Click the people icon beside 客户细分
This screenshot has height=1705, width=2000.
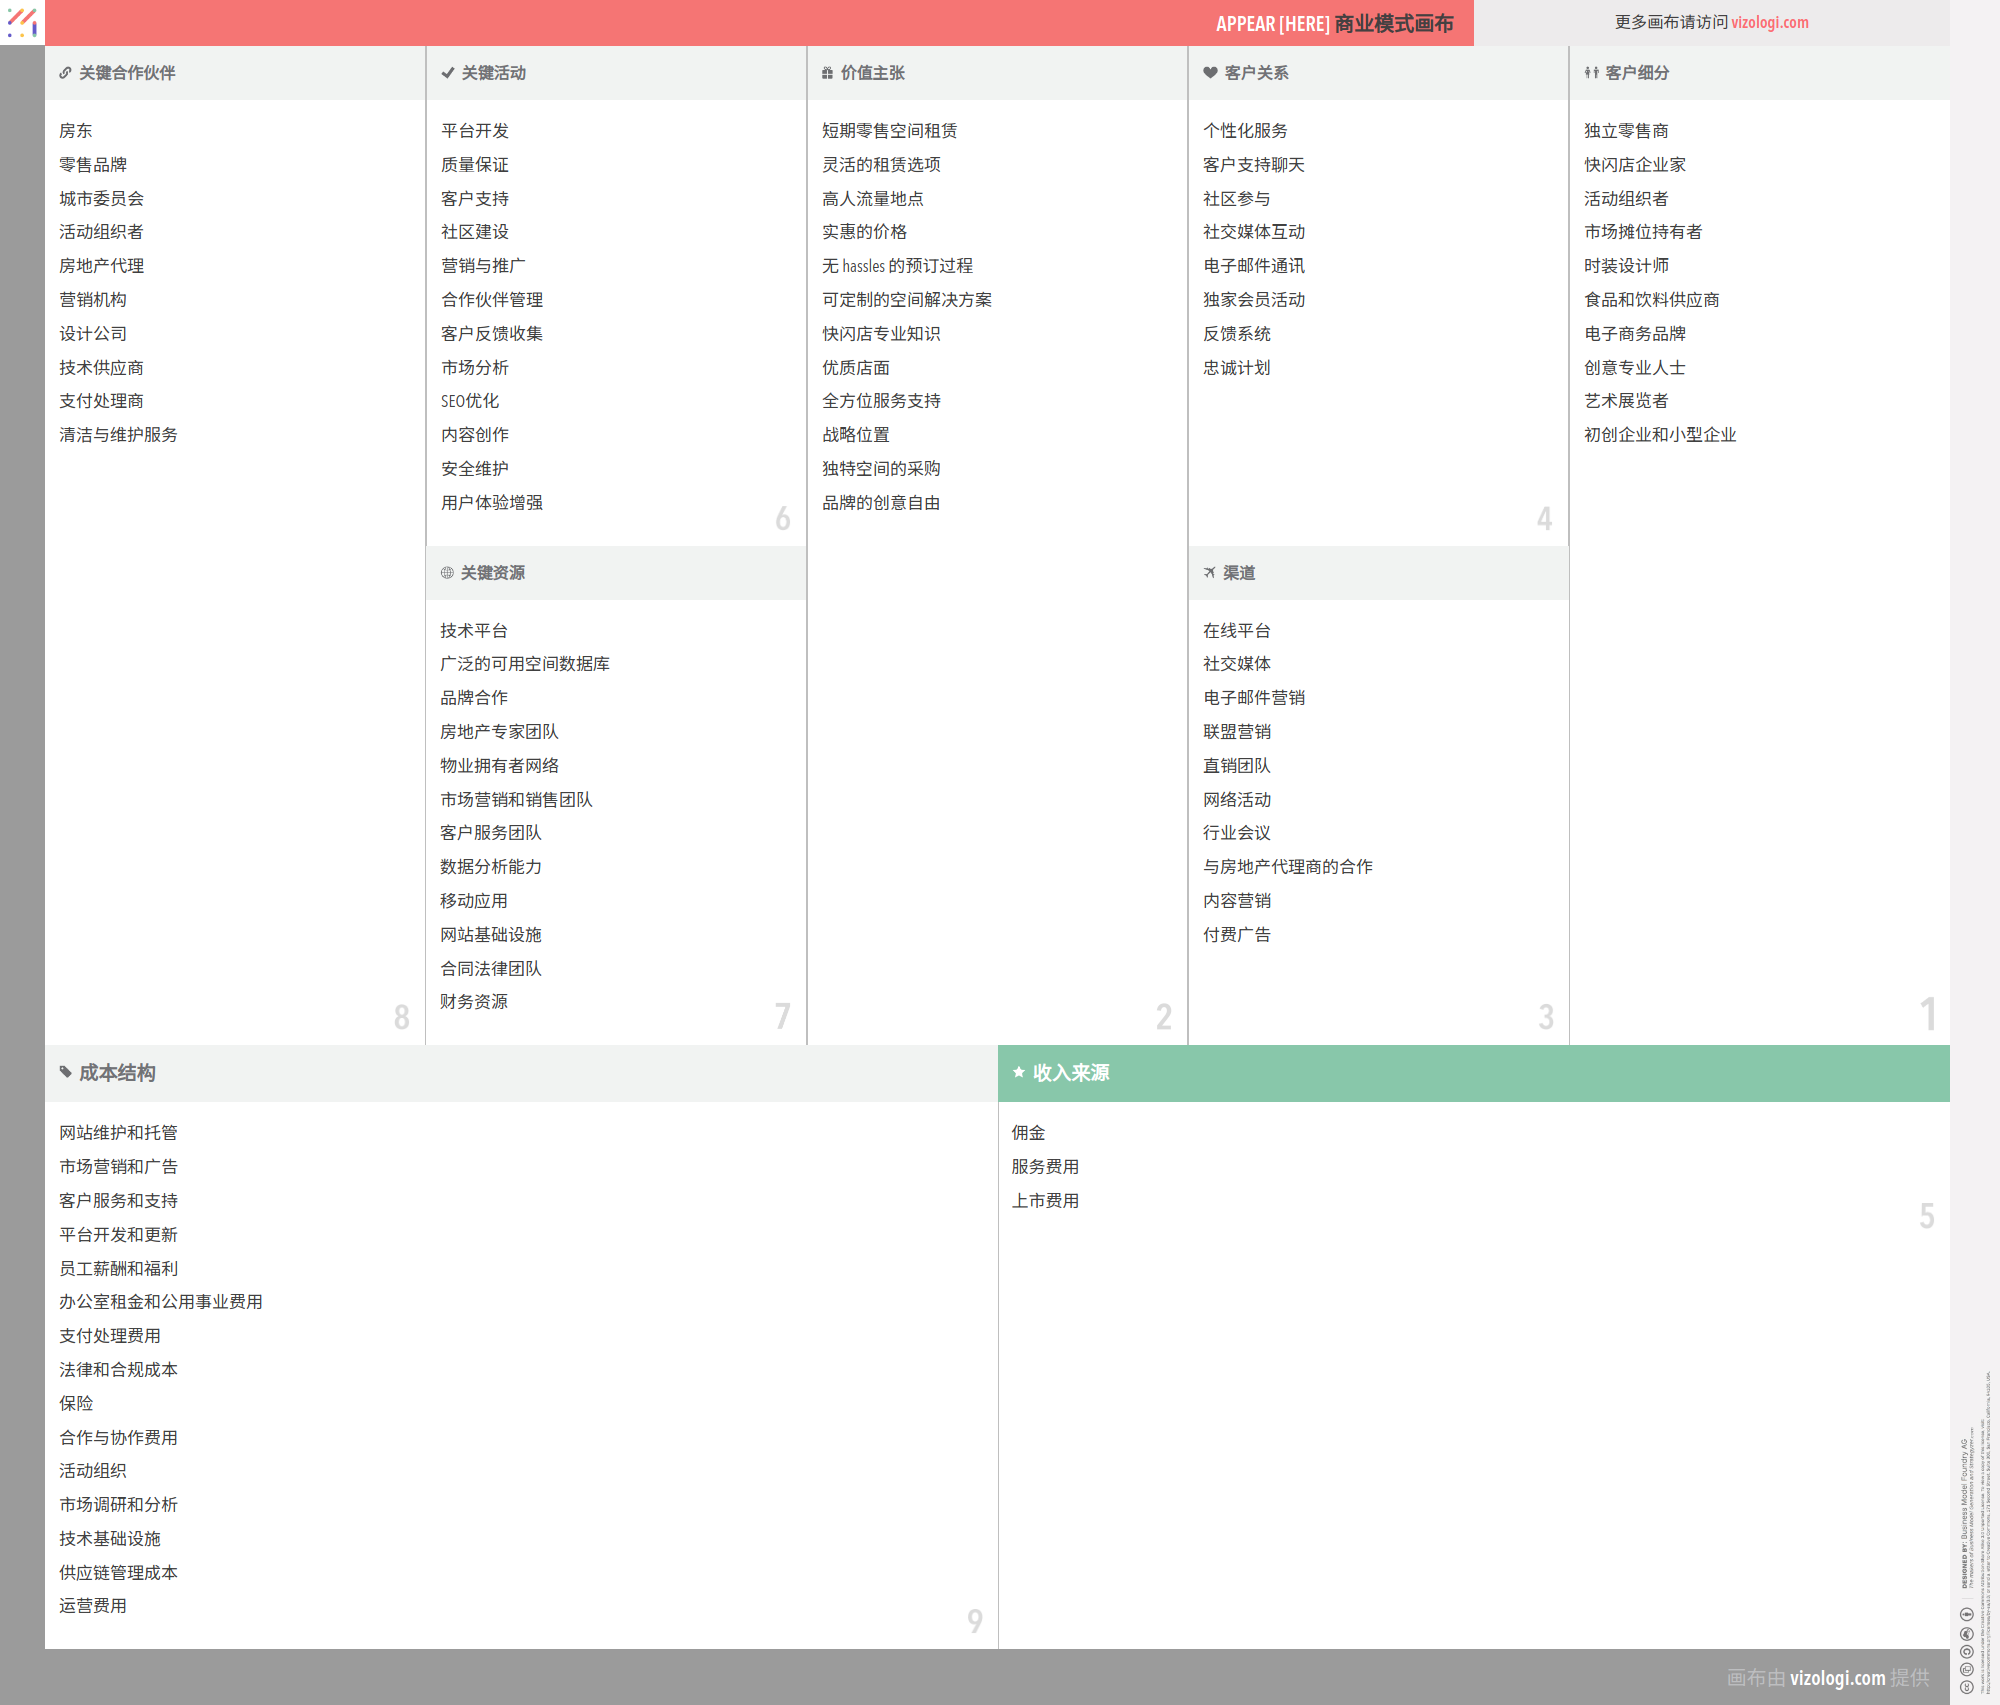[1591, 73]
